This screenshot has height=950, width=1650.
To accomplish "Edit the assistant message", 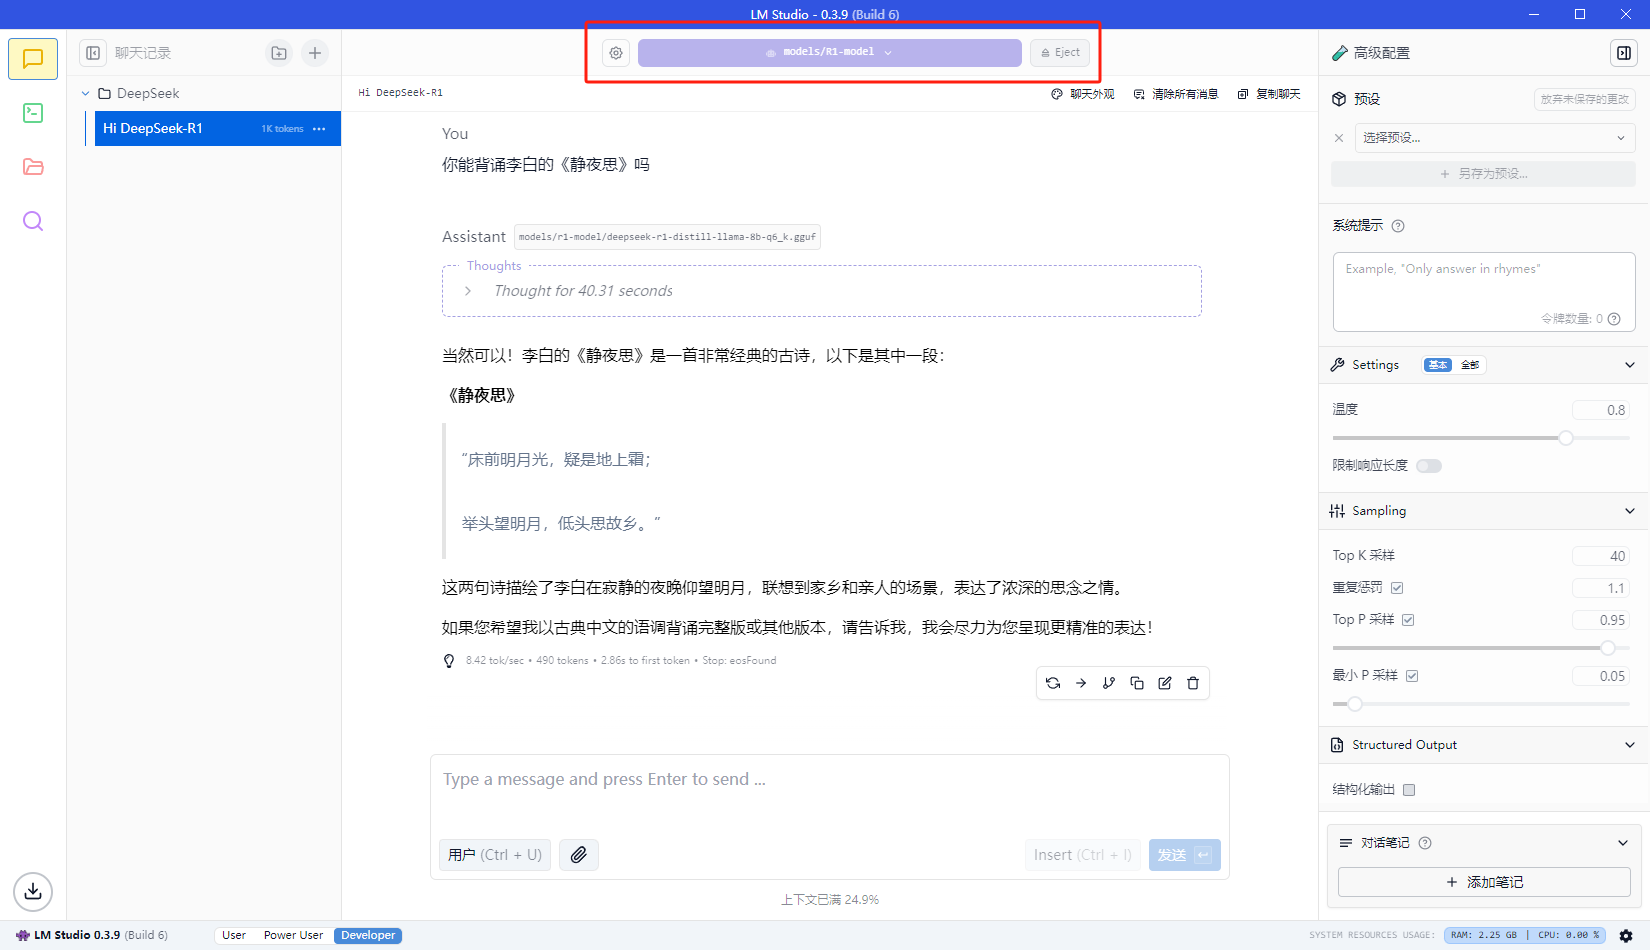I will pyautogui.click(x=1165, y=683).
